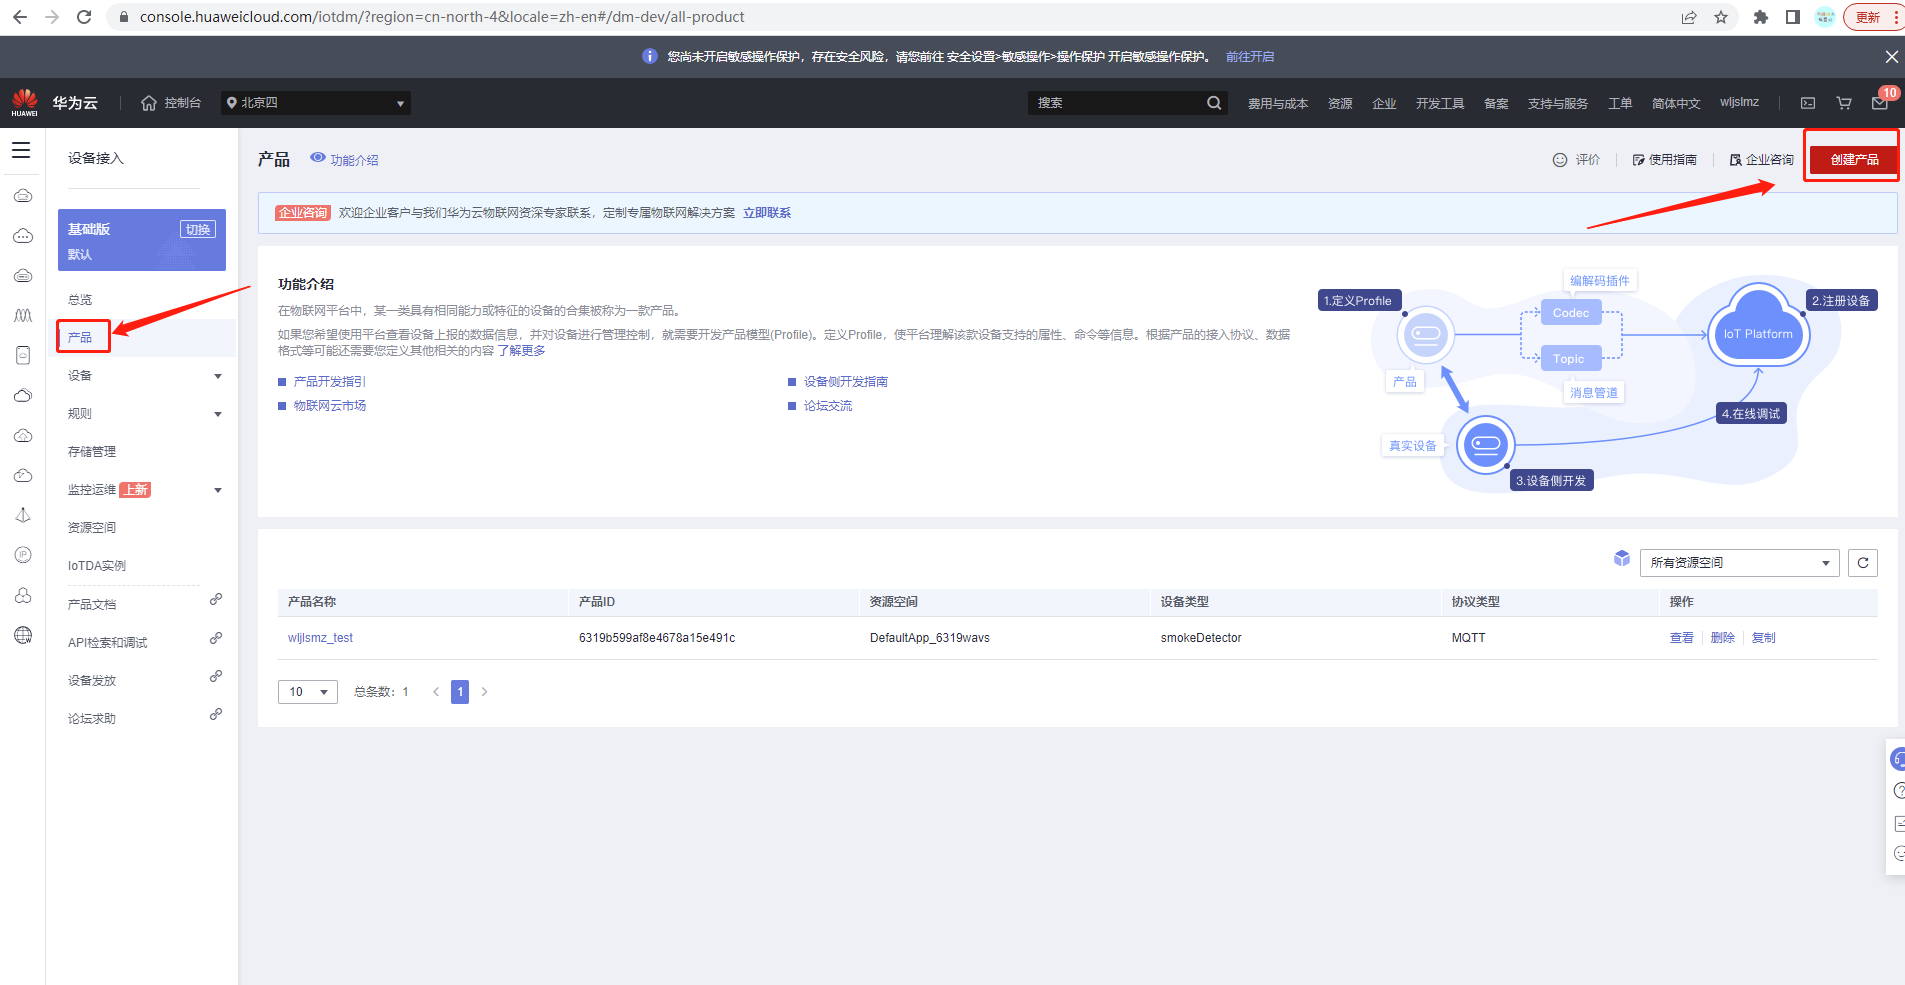Screen dimensions: 1905x985
Task: Reload the browser page
Action: [x=84, y=17]
